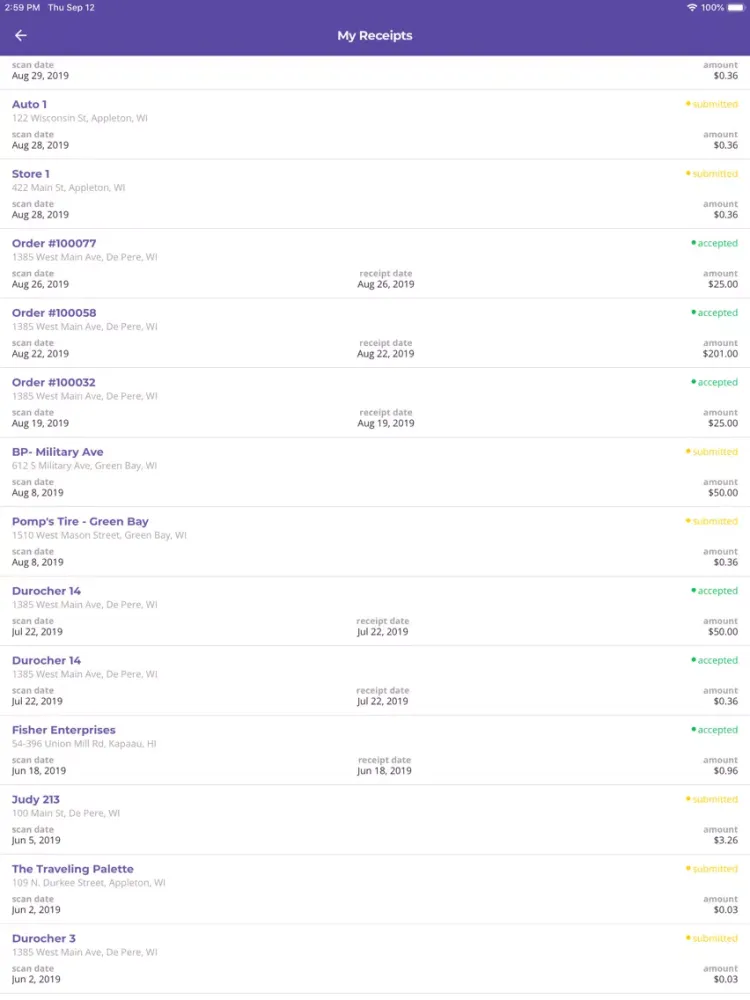
Task: Open The Traveling Palette receipt
Action: (375, 889)
